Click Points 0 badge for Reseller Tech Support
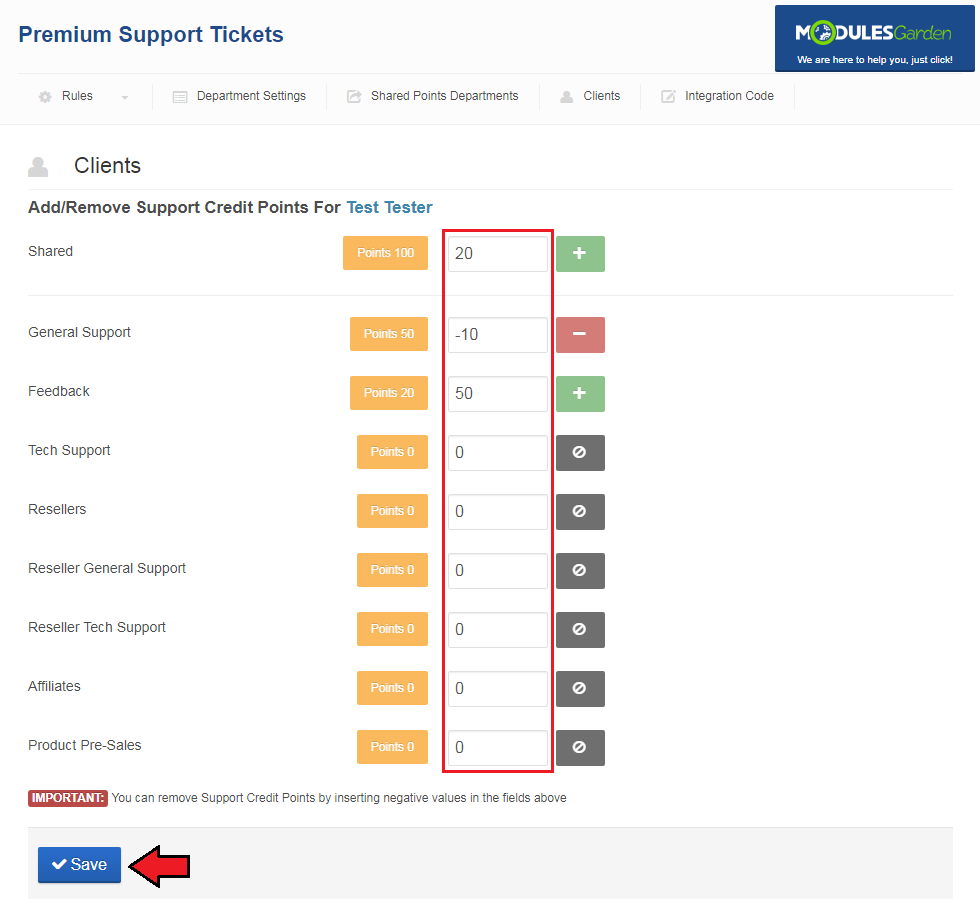 pyautogui.click(x=392, y=629)
